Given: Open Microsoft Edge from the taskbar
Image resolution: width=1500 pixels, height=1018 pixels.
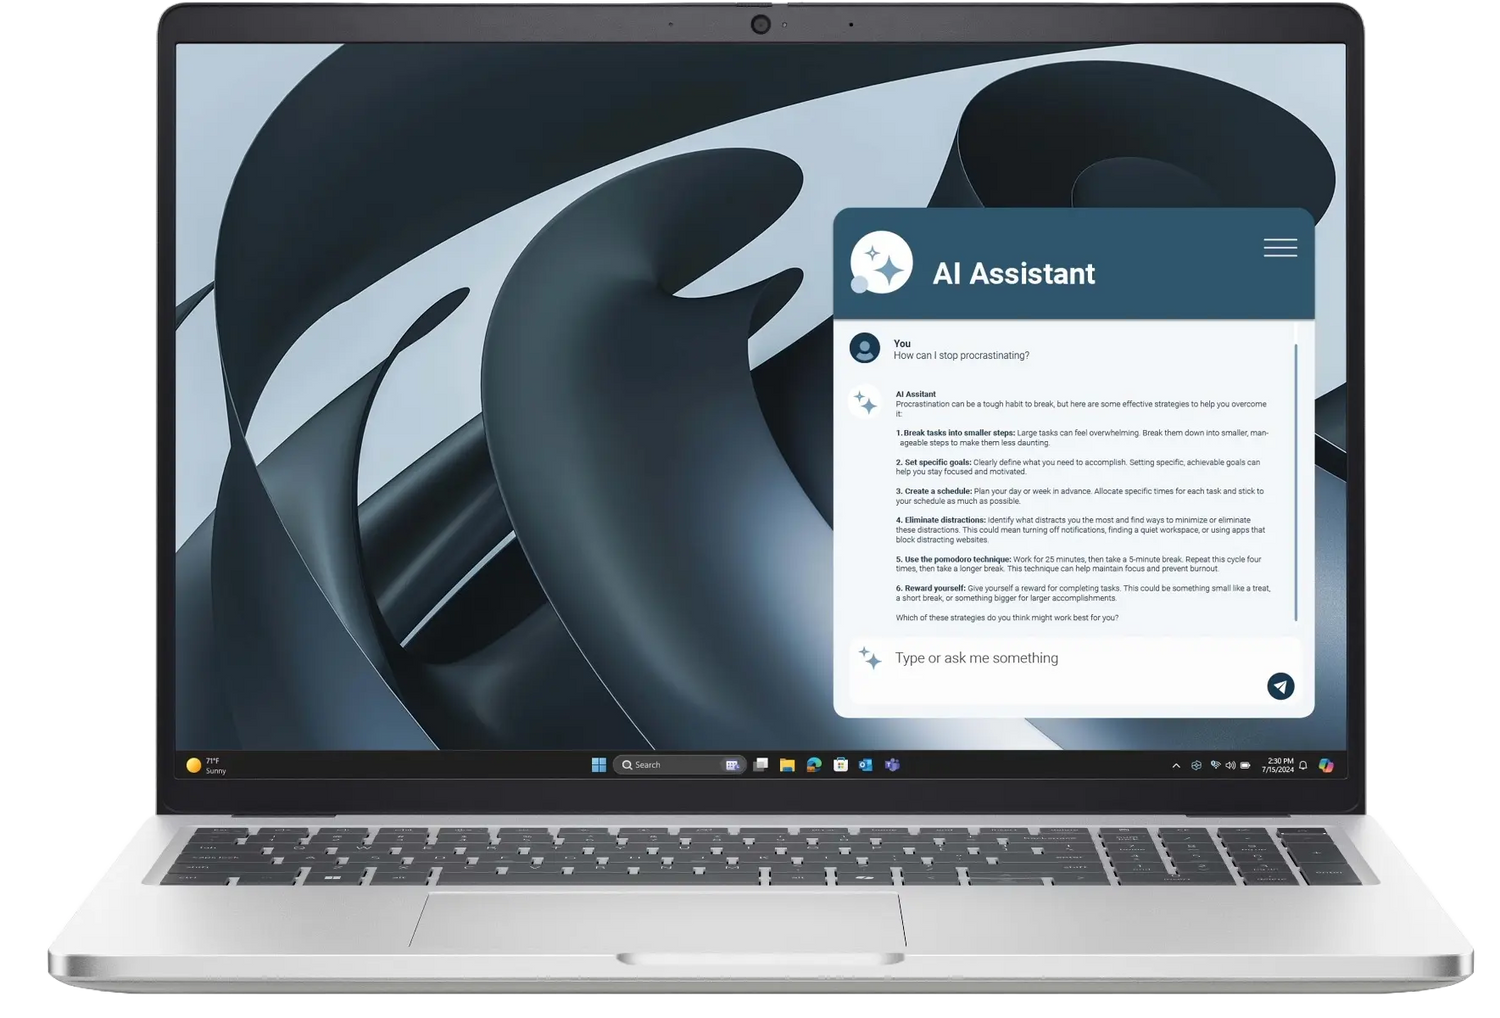Looking at the screenshot, I should tap(814, 765).
